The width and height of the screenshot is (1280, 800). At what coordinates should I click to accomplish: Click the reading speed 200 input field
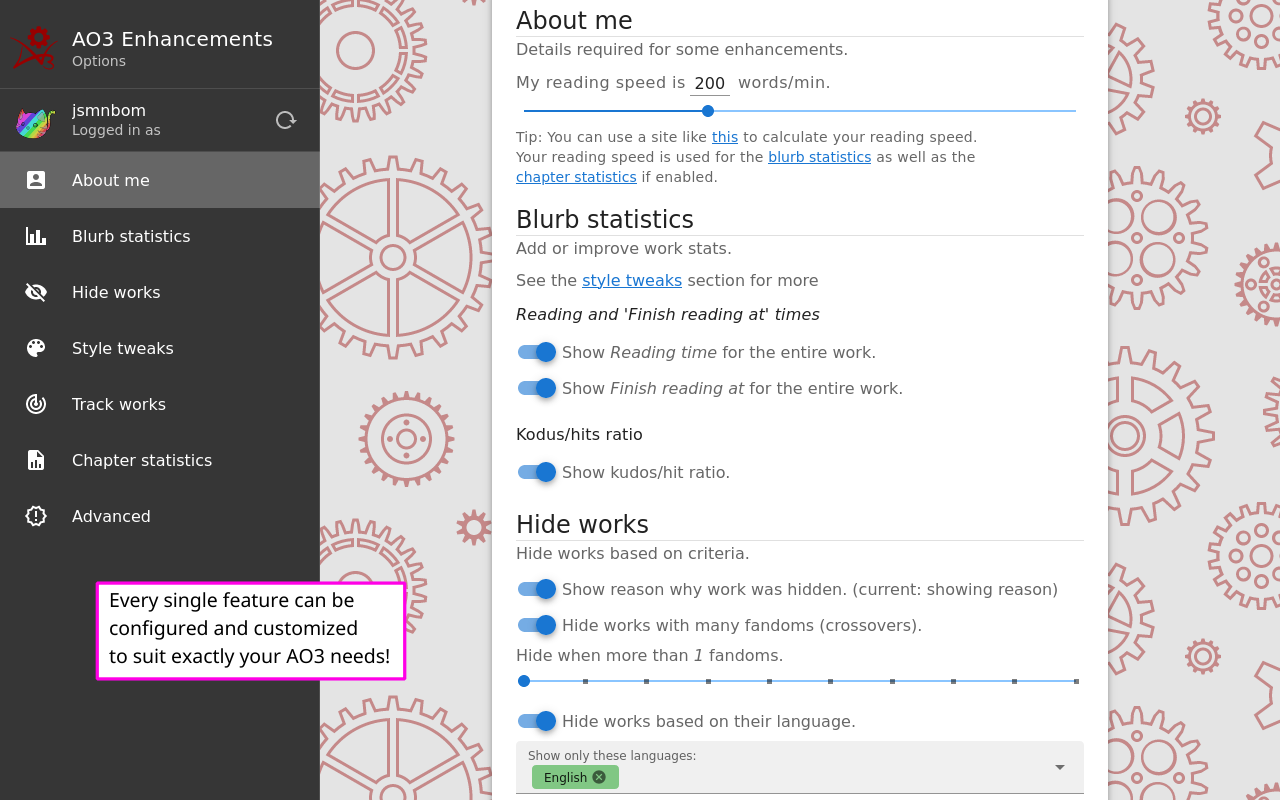tap(710, 84)
